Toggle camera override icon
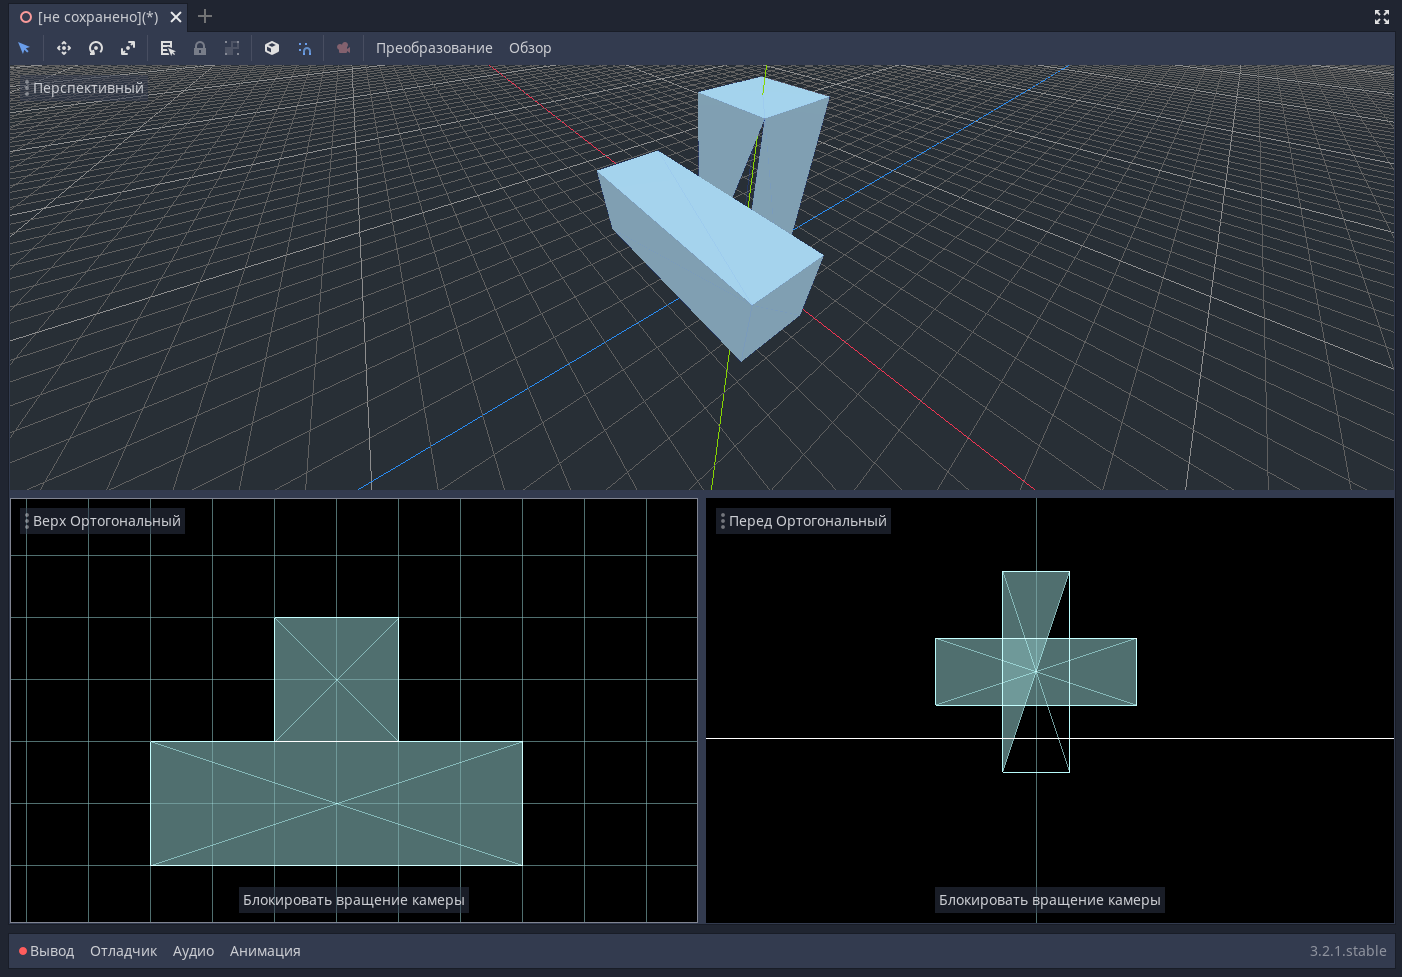This screenshot has height=977, width=1402. [x=344, y=48]
